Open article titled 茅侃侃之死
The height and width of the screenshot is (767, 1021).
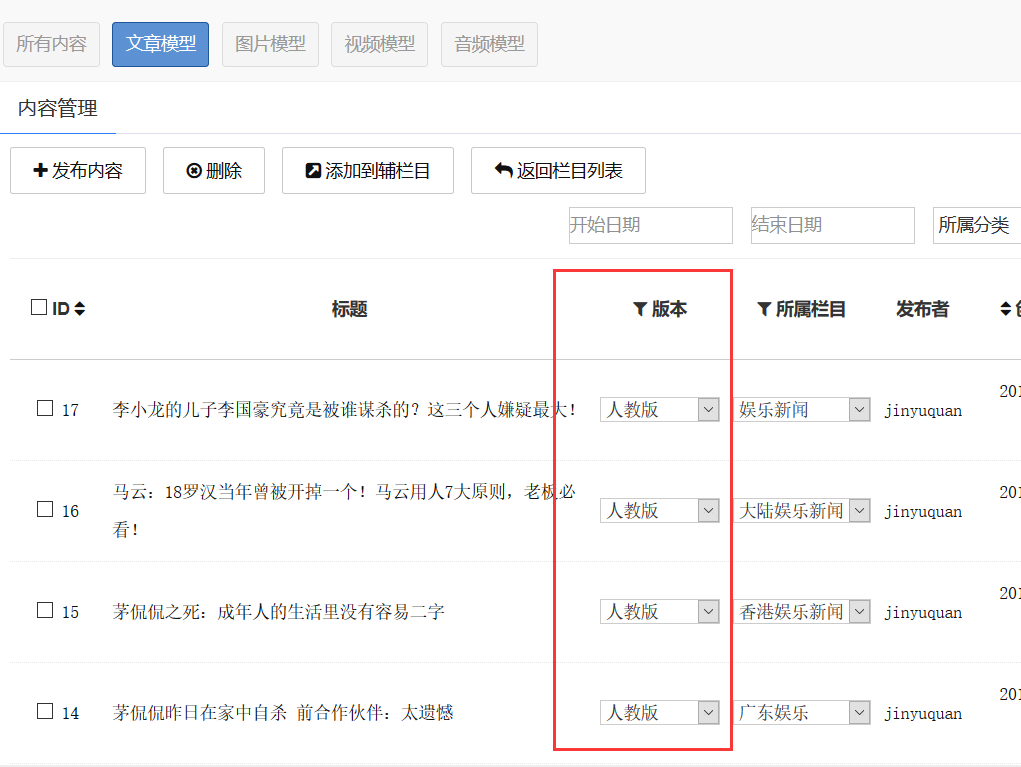coord(279,612)
